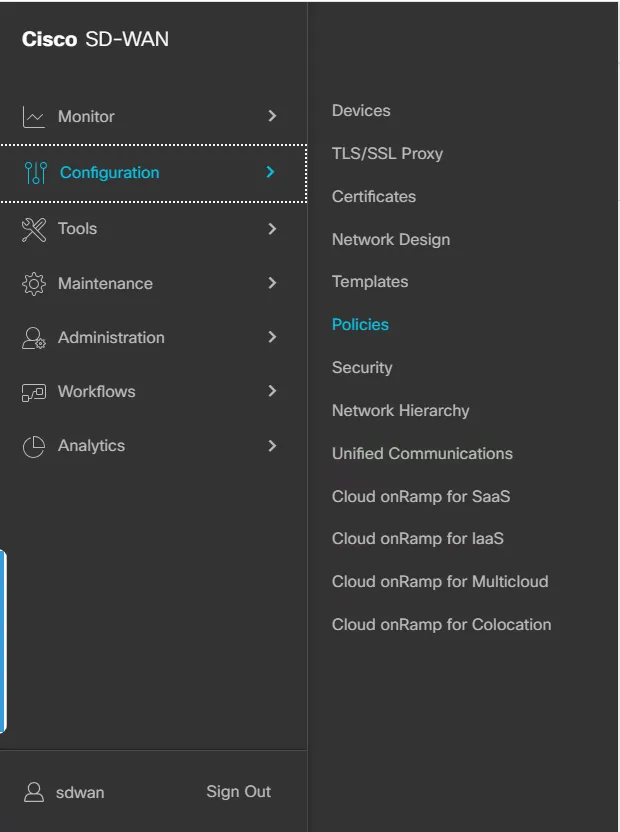Expand the Monitor menu chevron
620x832 pixels.
coord(272,117)
